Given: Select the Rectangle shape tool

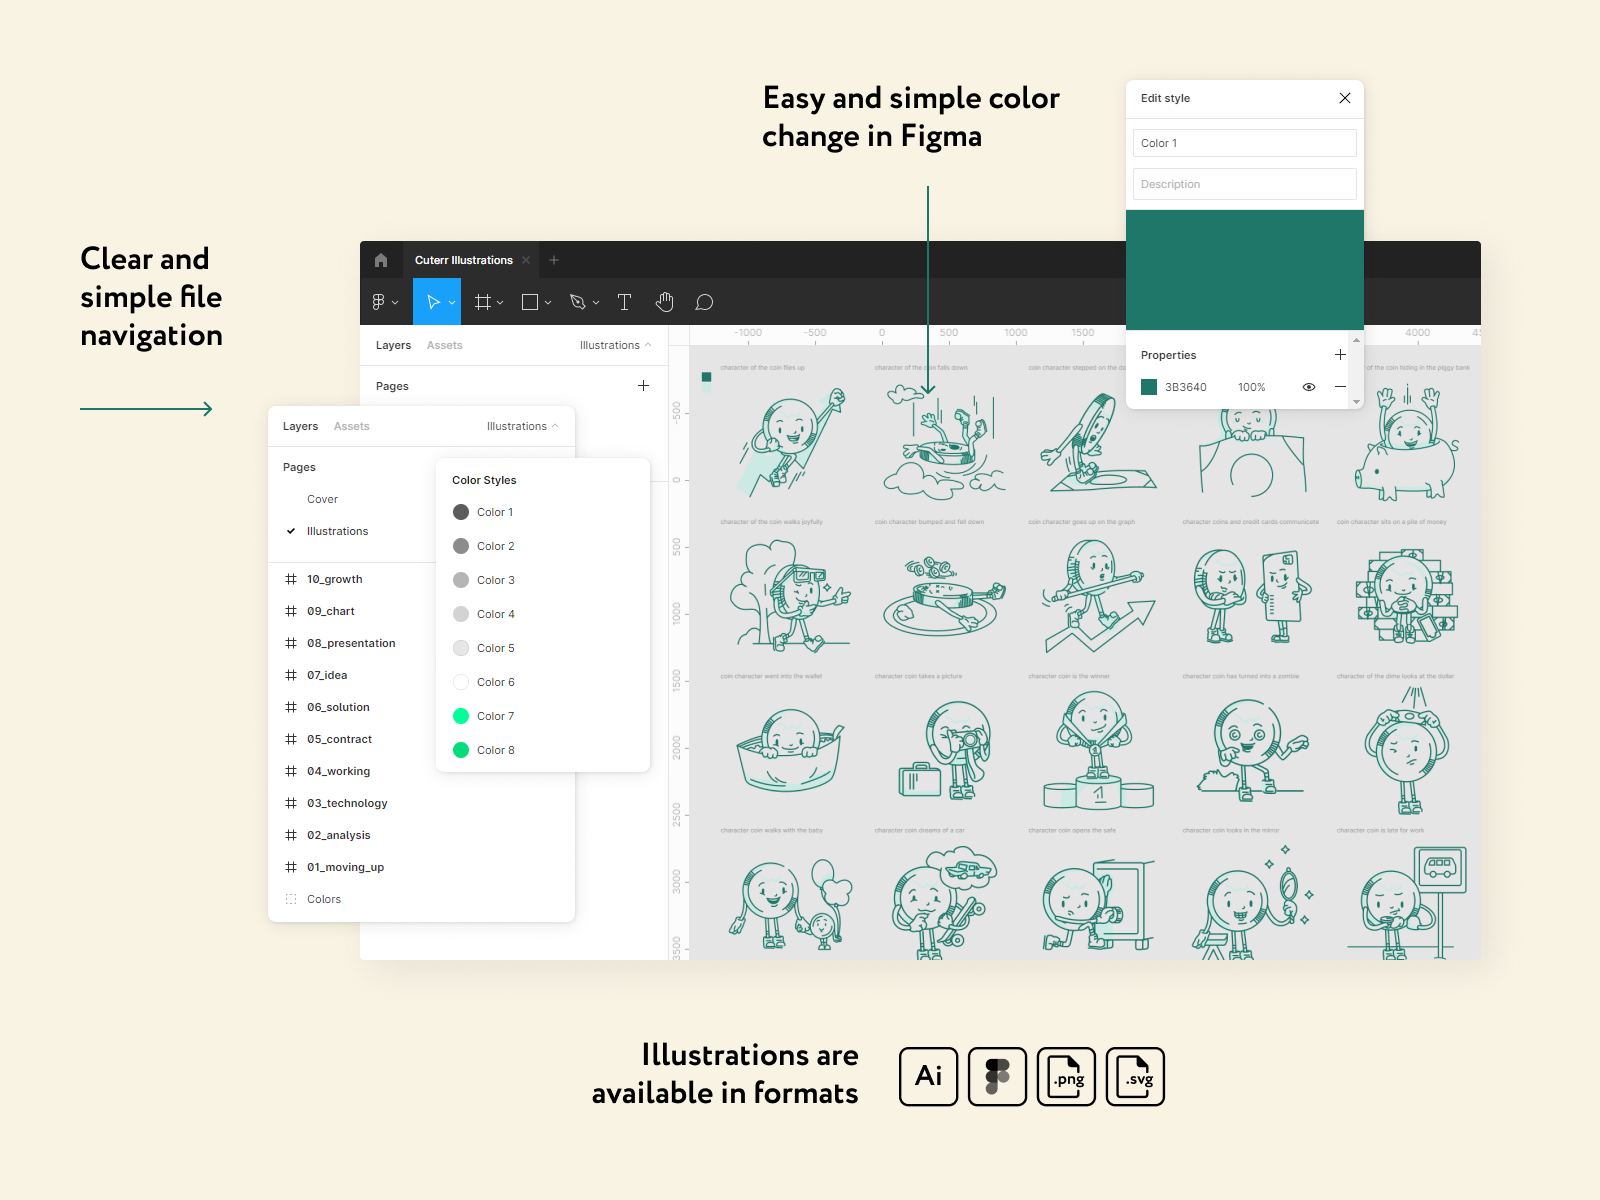Looking at the screenshot, I should [530, 302].
